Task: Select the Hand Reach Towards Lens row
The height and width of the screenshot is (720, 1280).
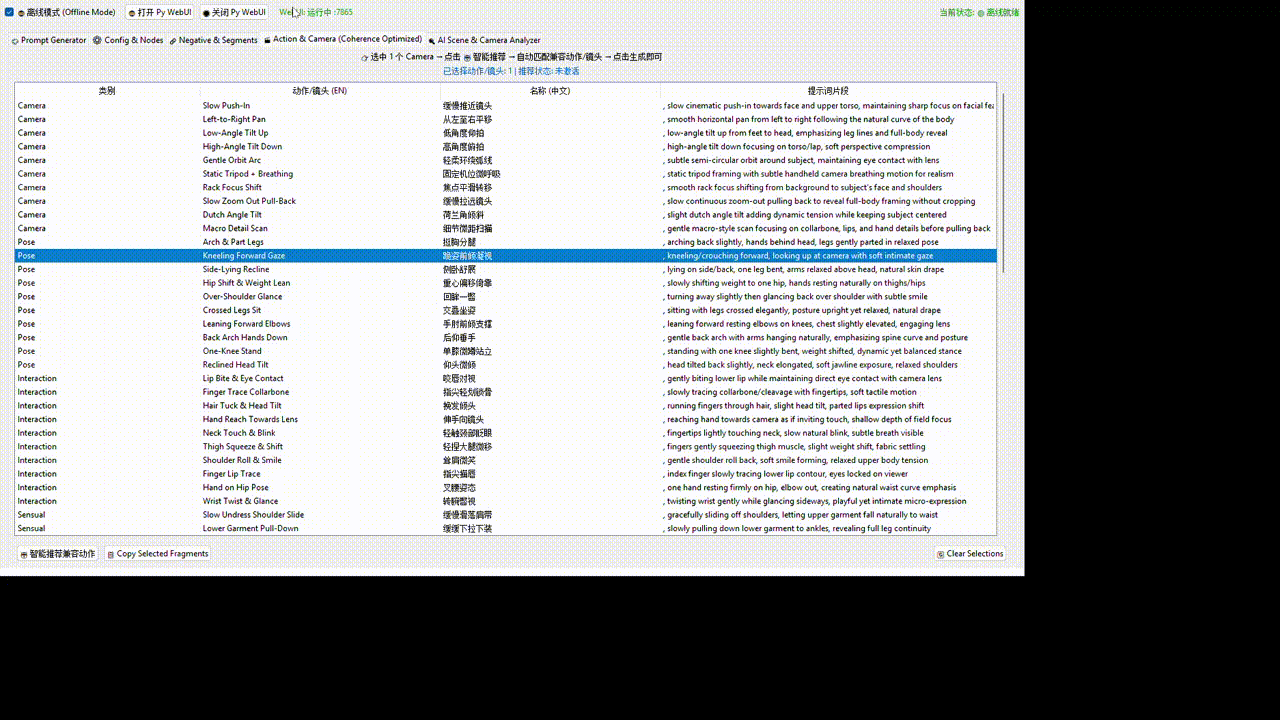Action: click(506, 419)
